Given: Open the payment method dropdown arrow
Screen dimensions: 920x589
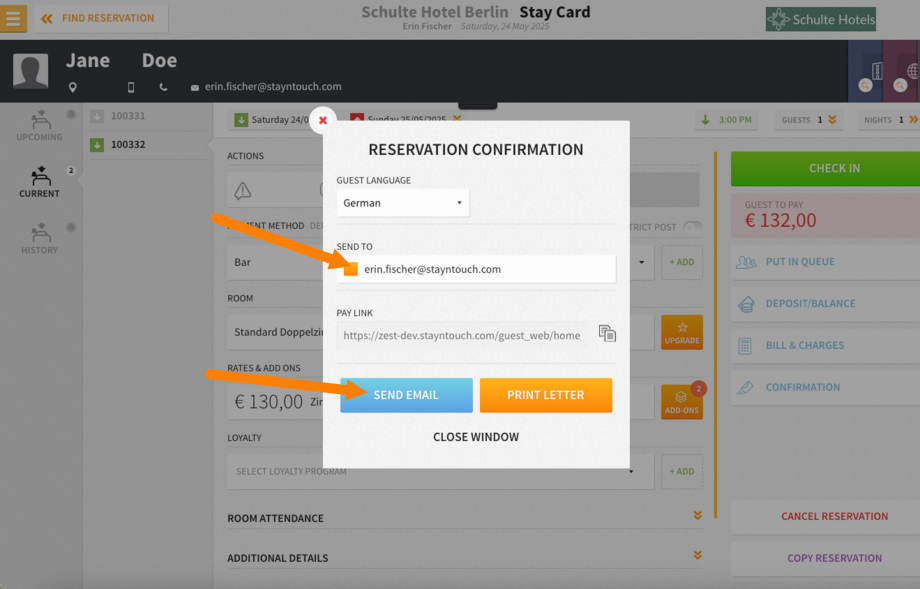Looking at the screenshot, I should pos(641,262).
